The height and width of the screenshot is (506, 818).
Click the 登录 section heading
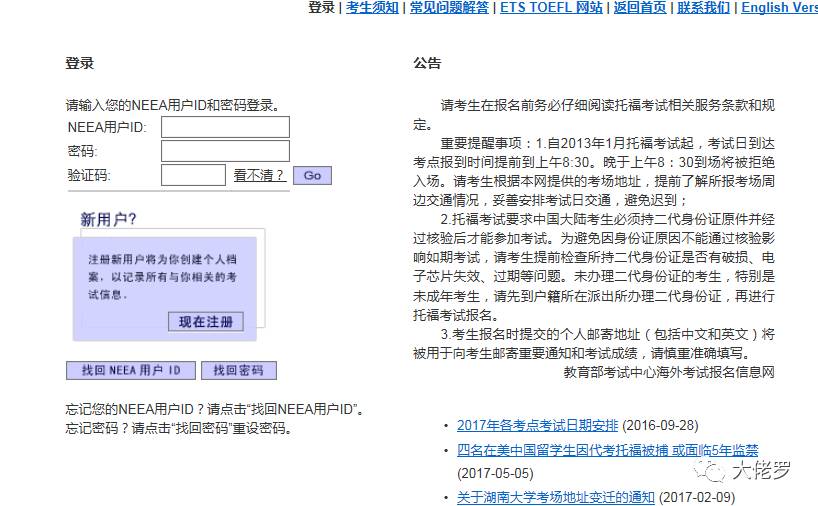pyautogui.click(x=79, y=63)
